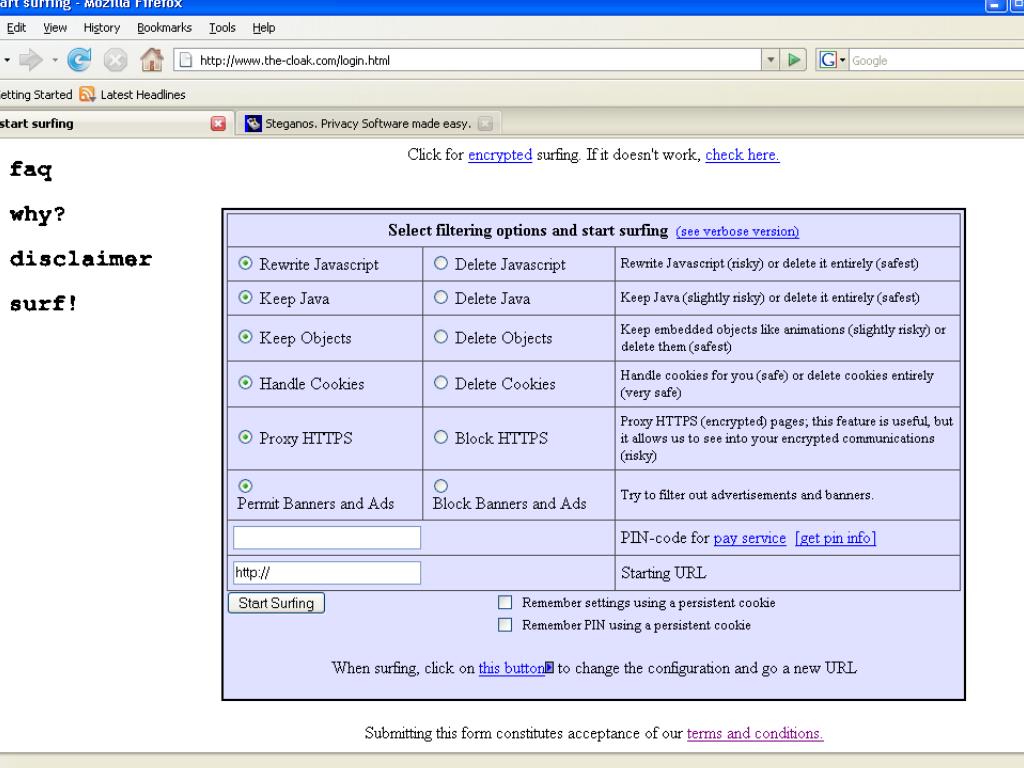Click the Steganos tab favicon

tap(253, 123)
